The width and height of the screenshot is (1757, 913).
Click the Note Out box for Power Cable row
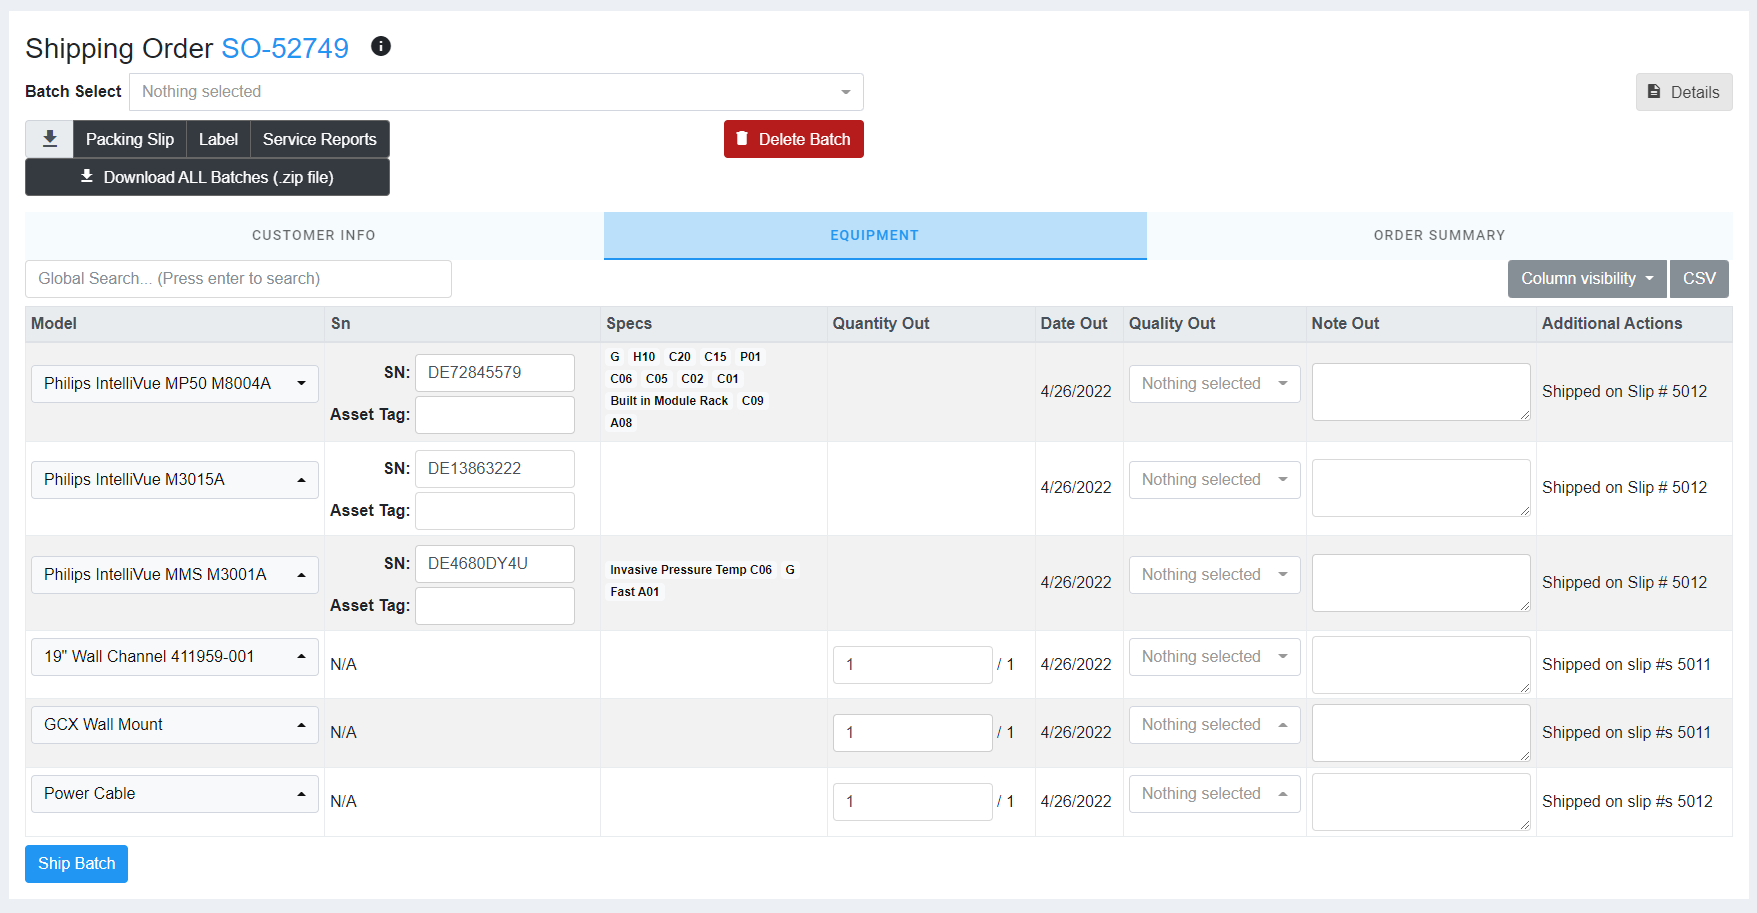coord(1421,802)
